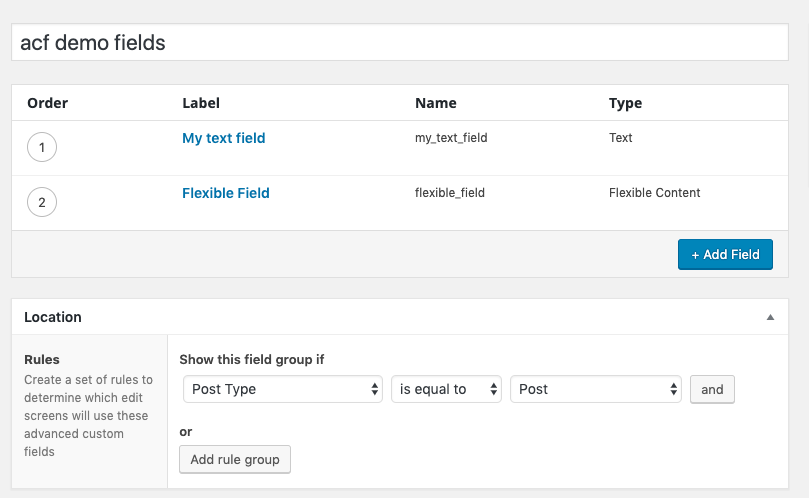Click the Flexible Content type cell
The image size is (809, 498).
tap(654, 193)
